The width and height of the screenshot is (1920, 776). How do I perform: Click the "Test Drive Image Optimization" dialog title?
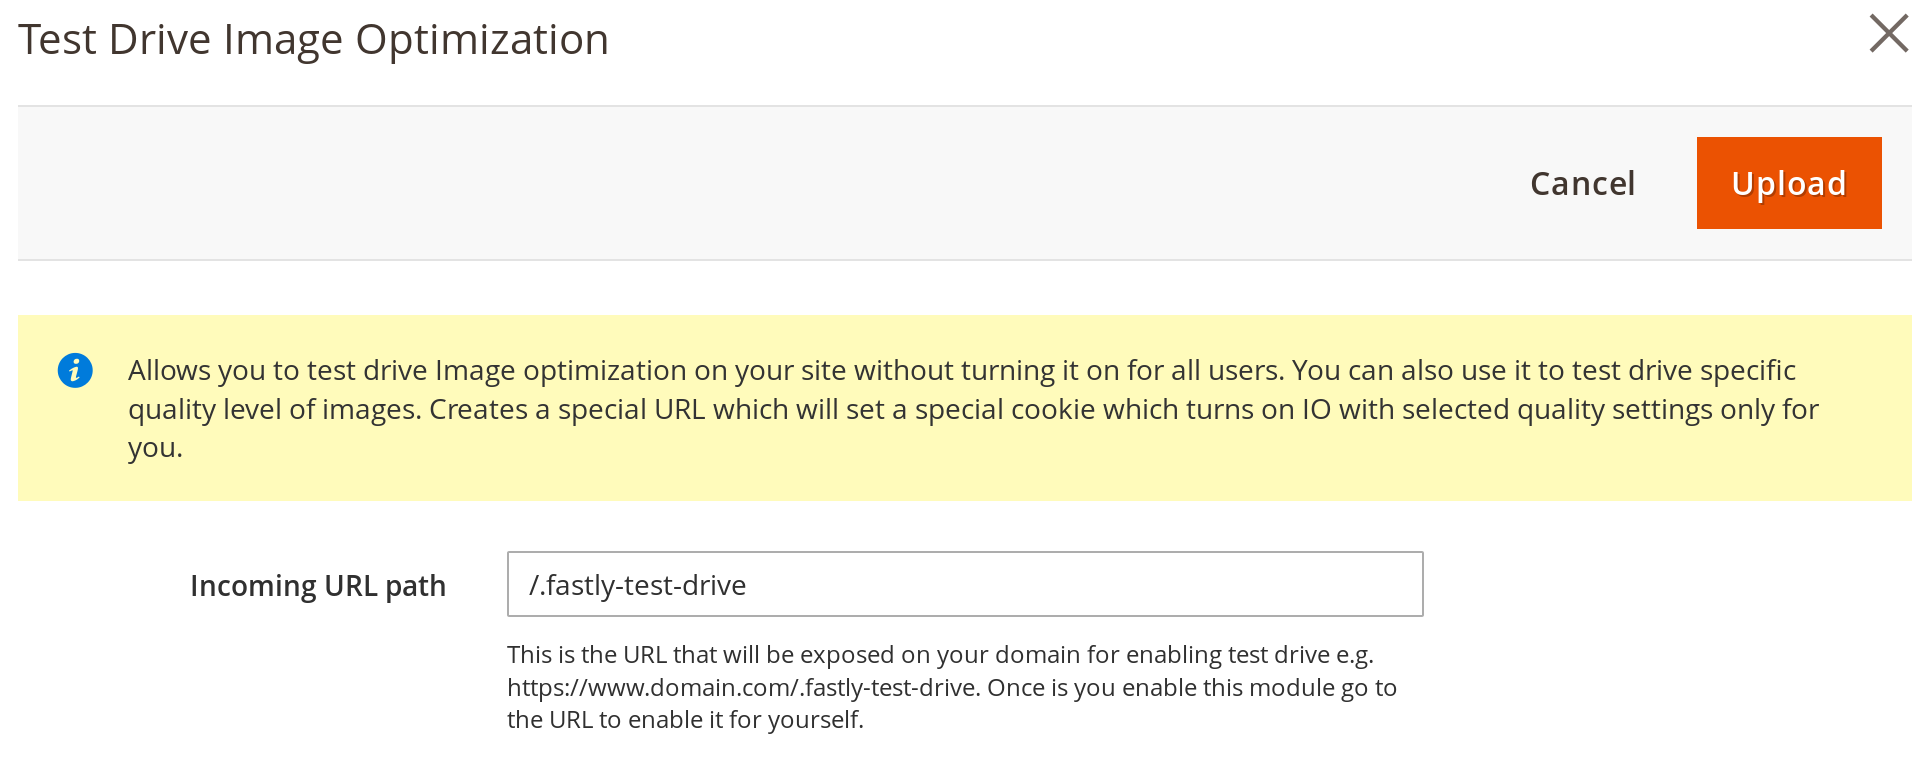tap(313, 40)
